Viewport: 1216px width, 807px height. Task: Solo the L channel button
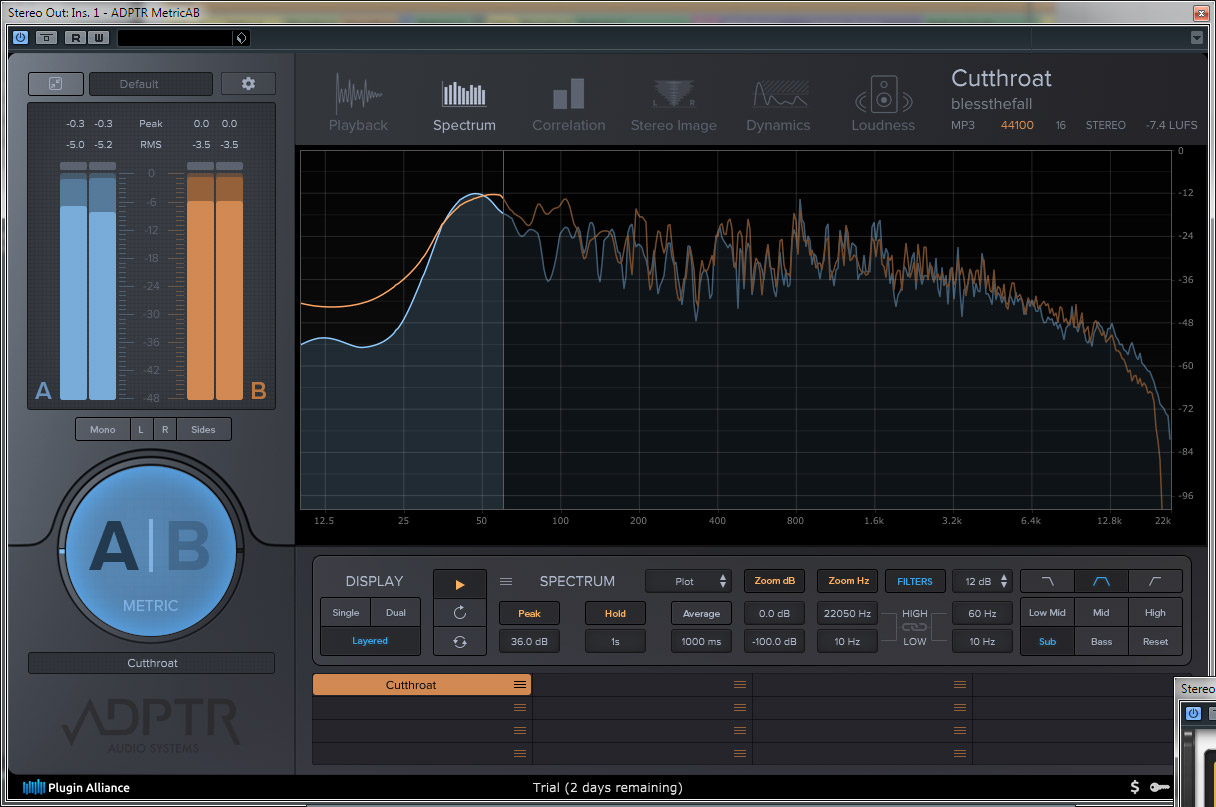(x=140, y=429)
